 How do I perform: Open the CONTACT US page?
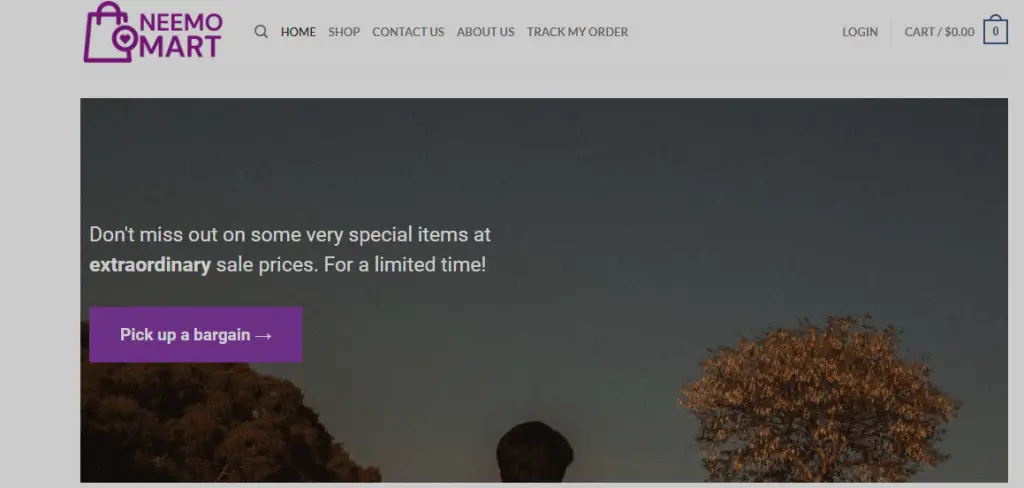coord(408,31)
